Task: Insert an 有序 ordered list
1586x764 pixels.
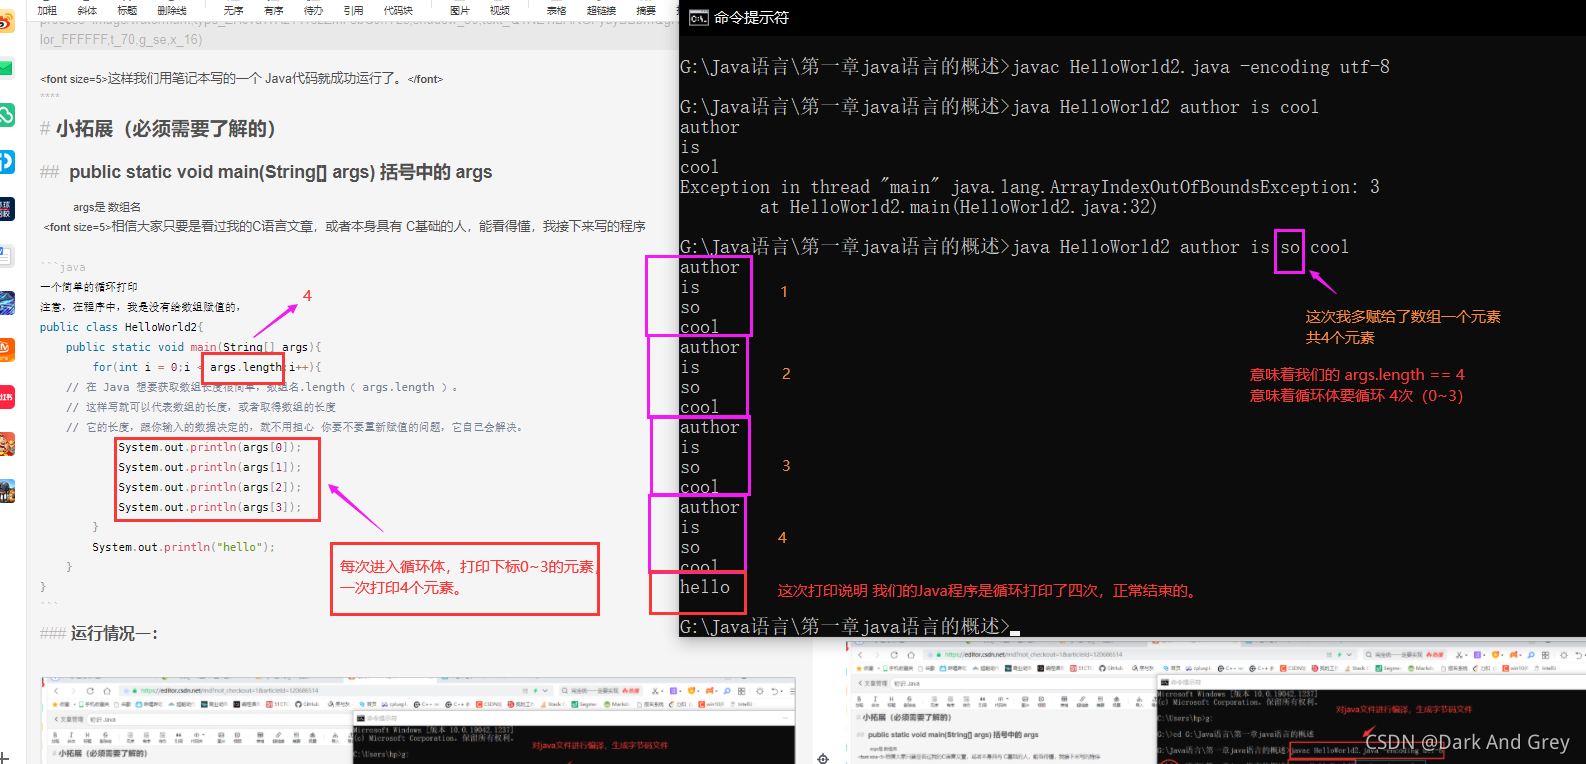Action: [274, 10]
